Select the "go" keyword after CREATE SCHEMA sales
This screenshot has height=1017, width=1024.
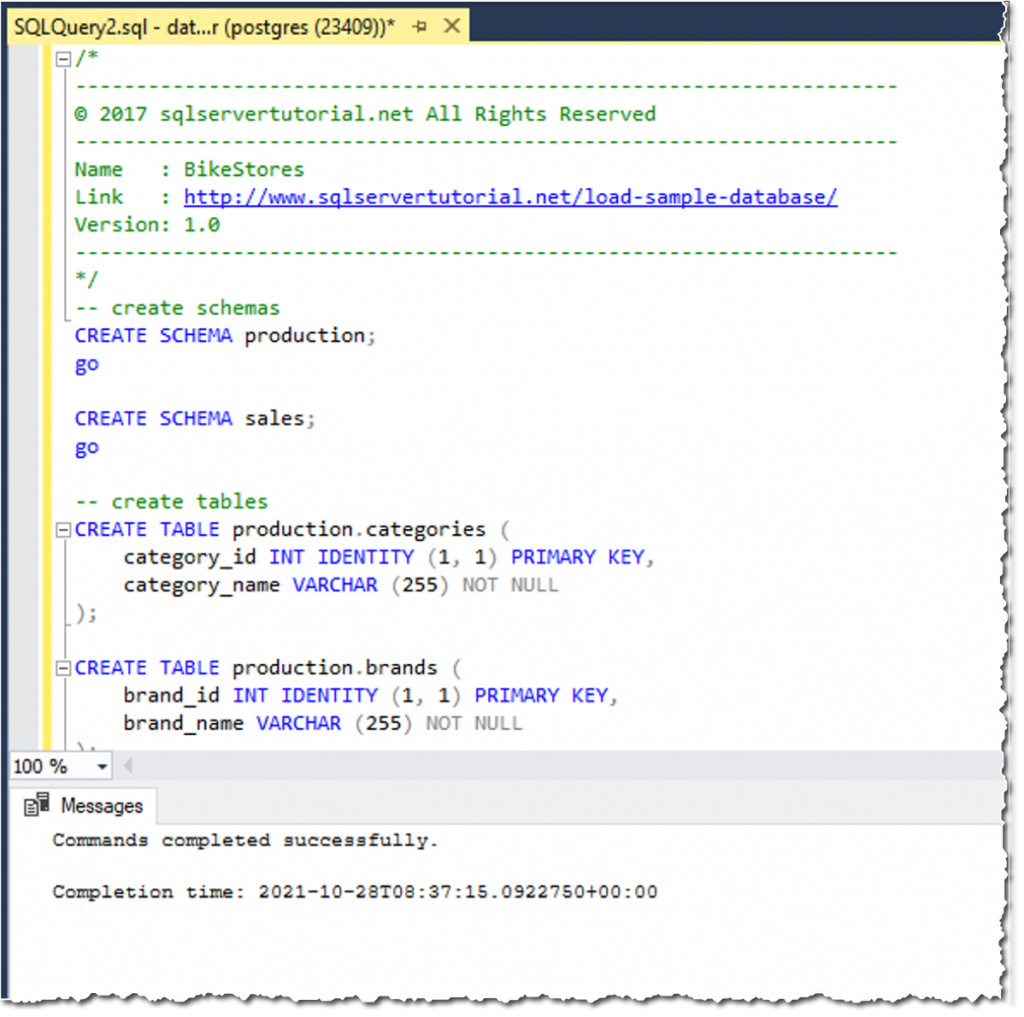[85, 446]
